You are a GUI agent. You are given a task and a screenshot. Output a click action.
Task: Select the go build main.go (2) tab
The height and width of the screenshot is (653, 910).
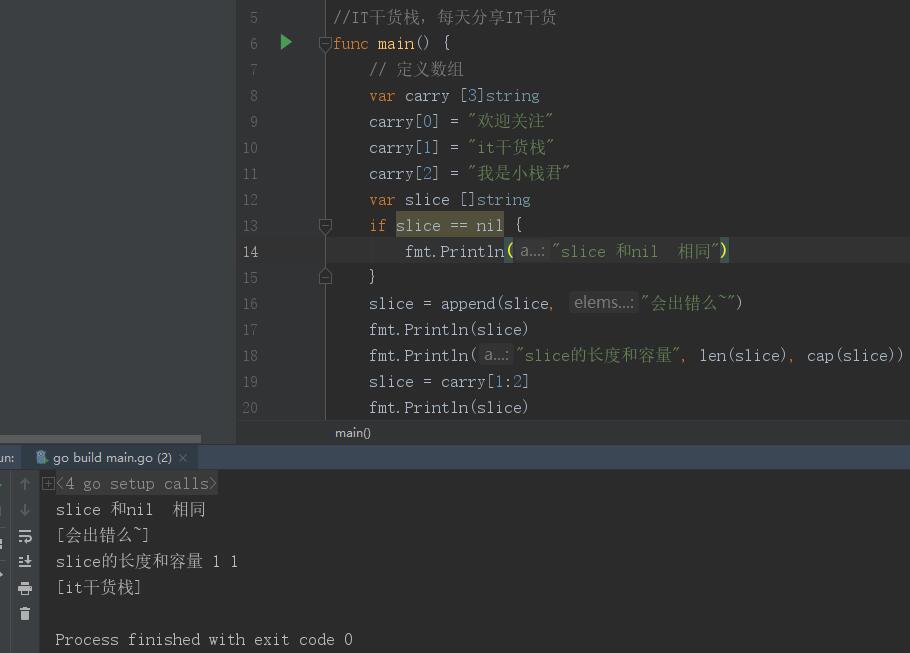pyautogui.click(x=111, y=457)
